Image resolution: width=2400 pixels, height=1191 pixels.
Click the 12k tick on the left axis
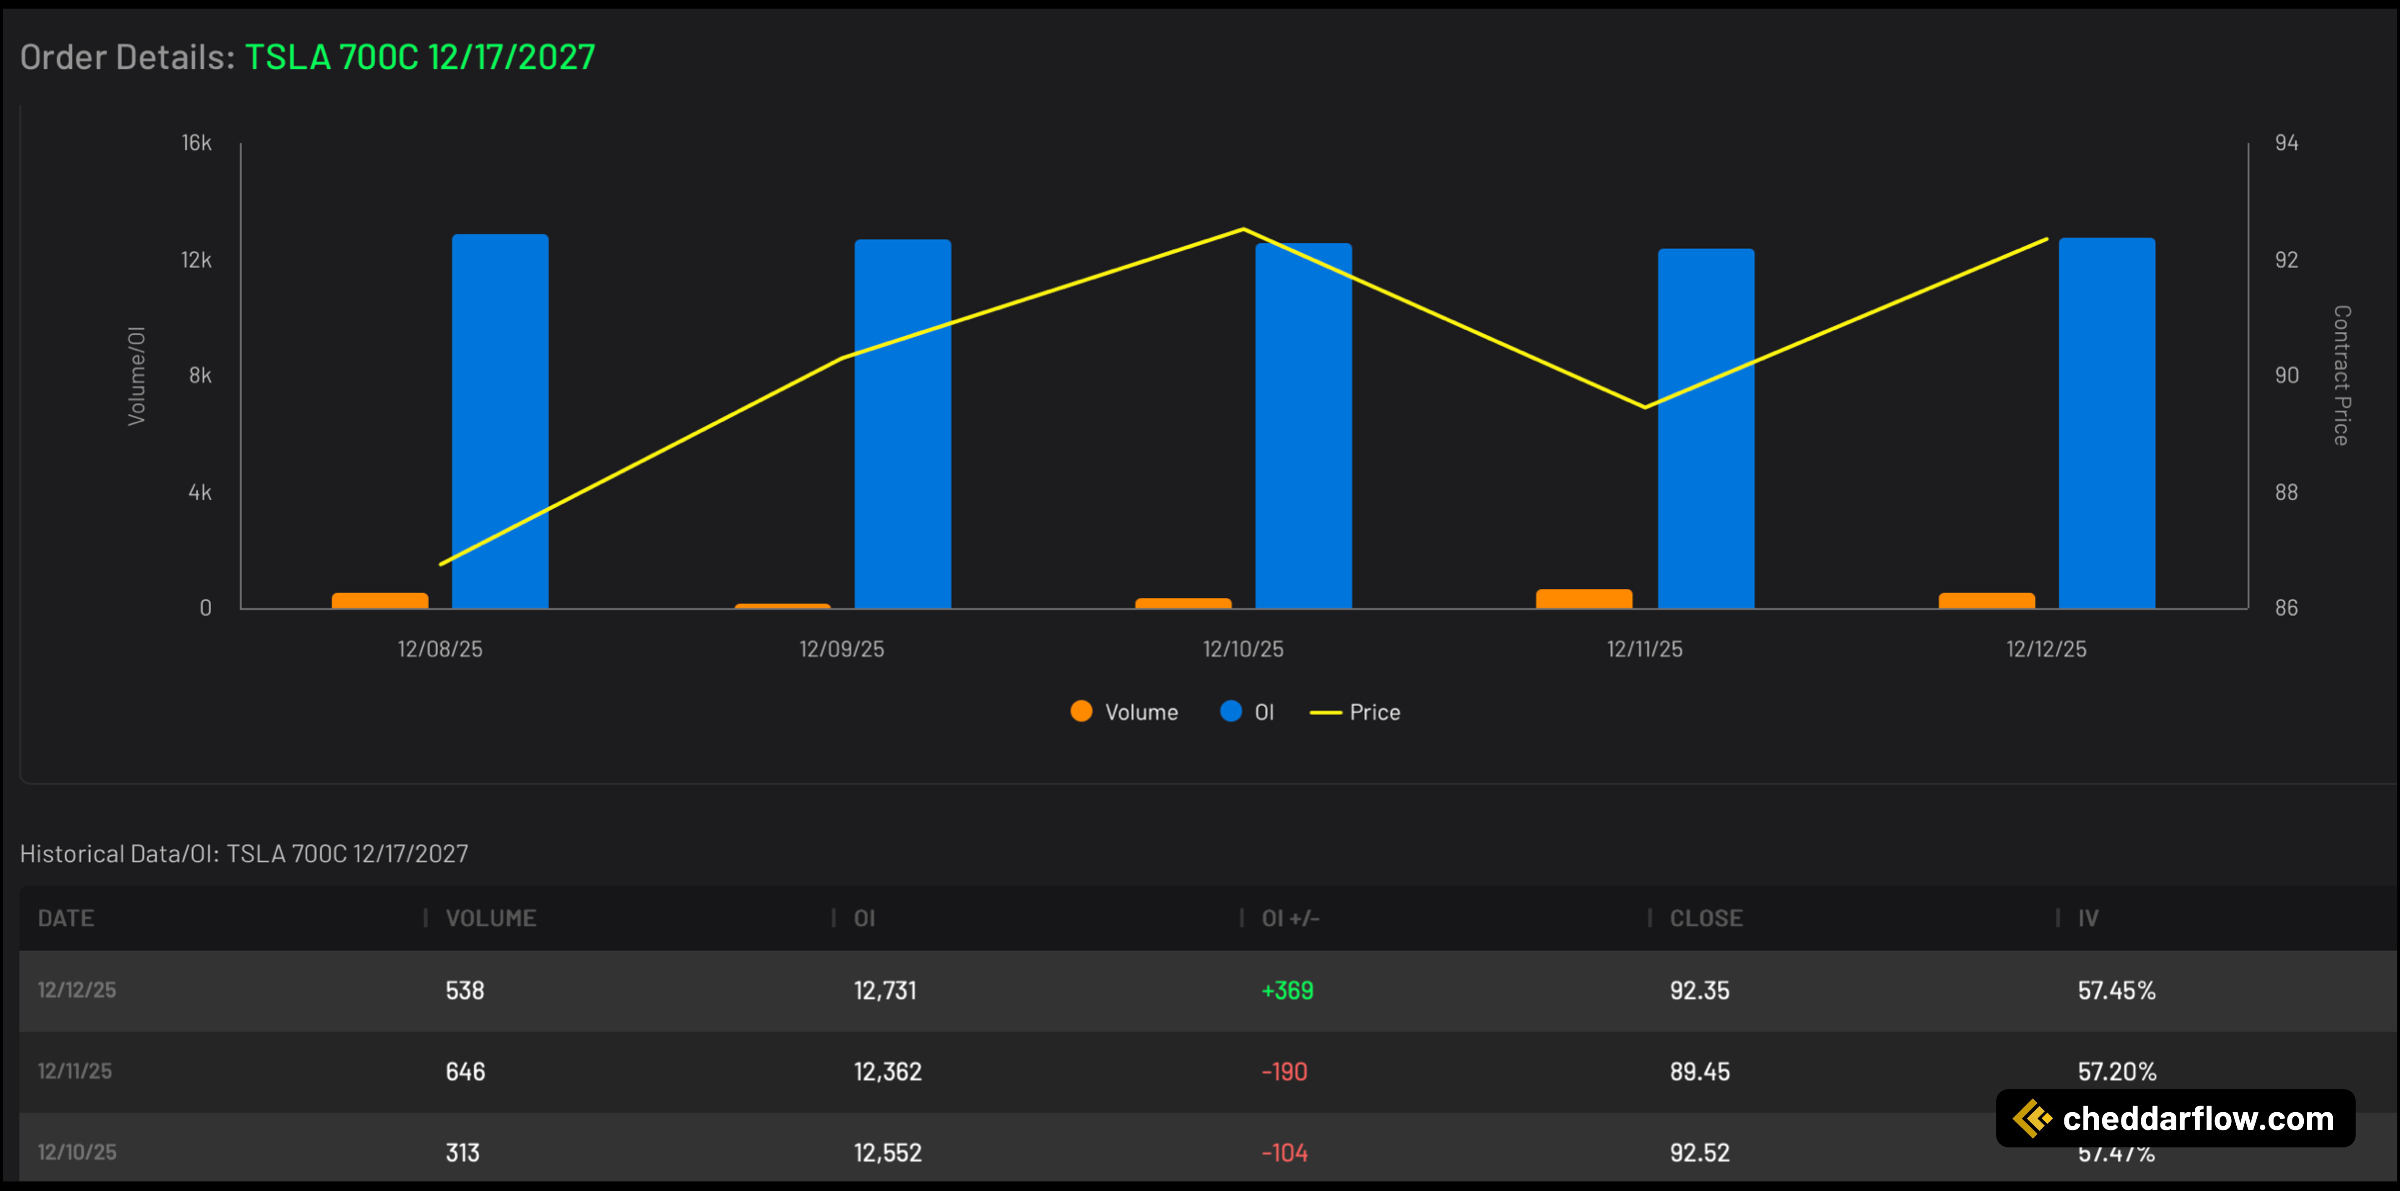coord(196,260)
